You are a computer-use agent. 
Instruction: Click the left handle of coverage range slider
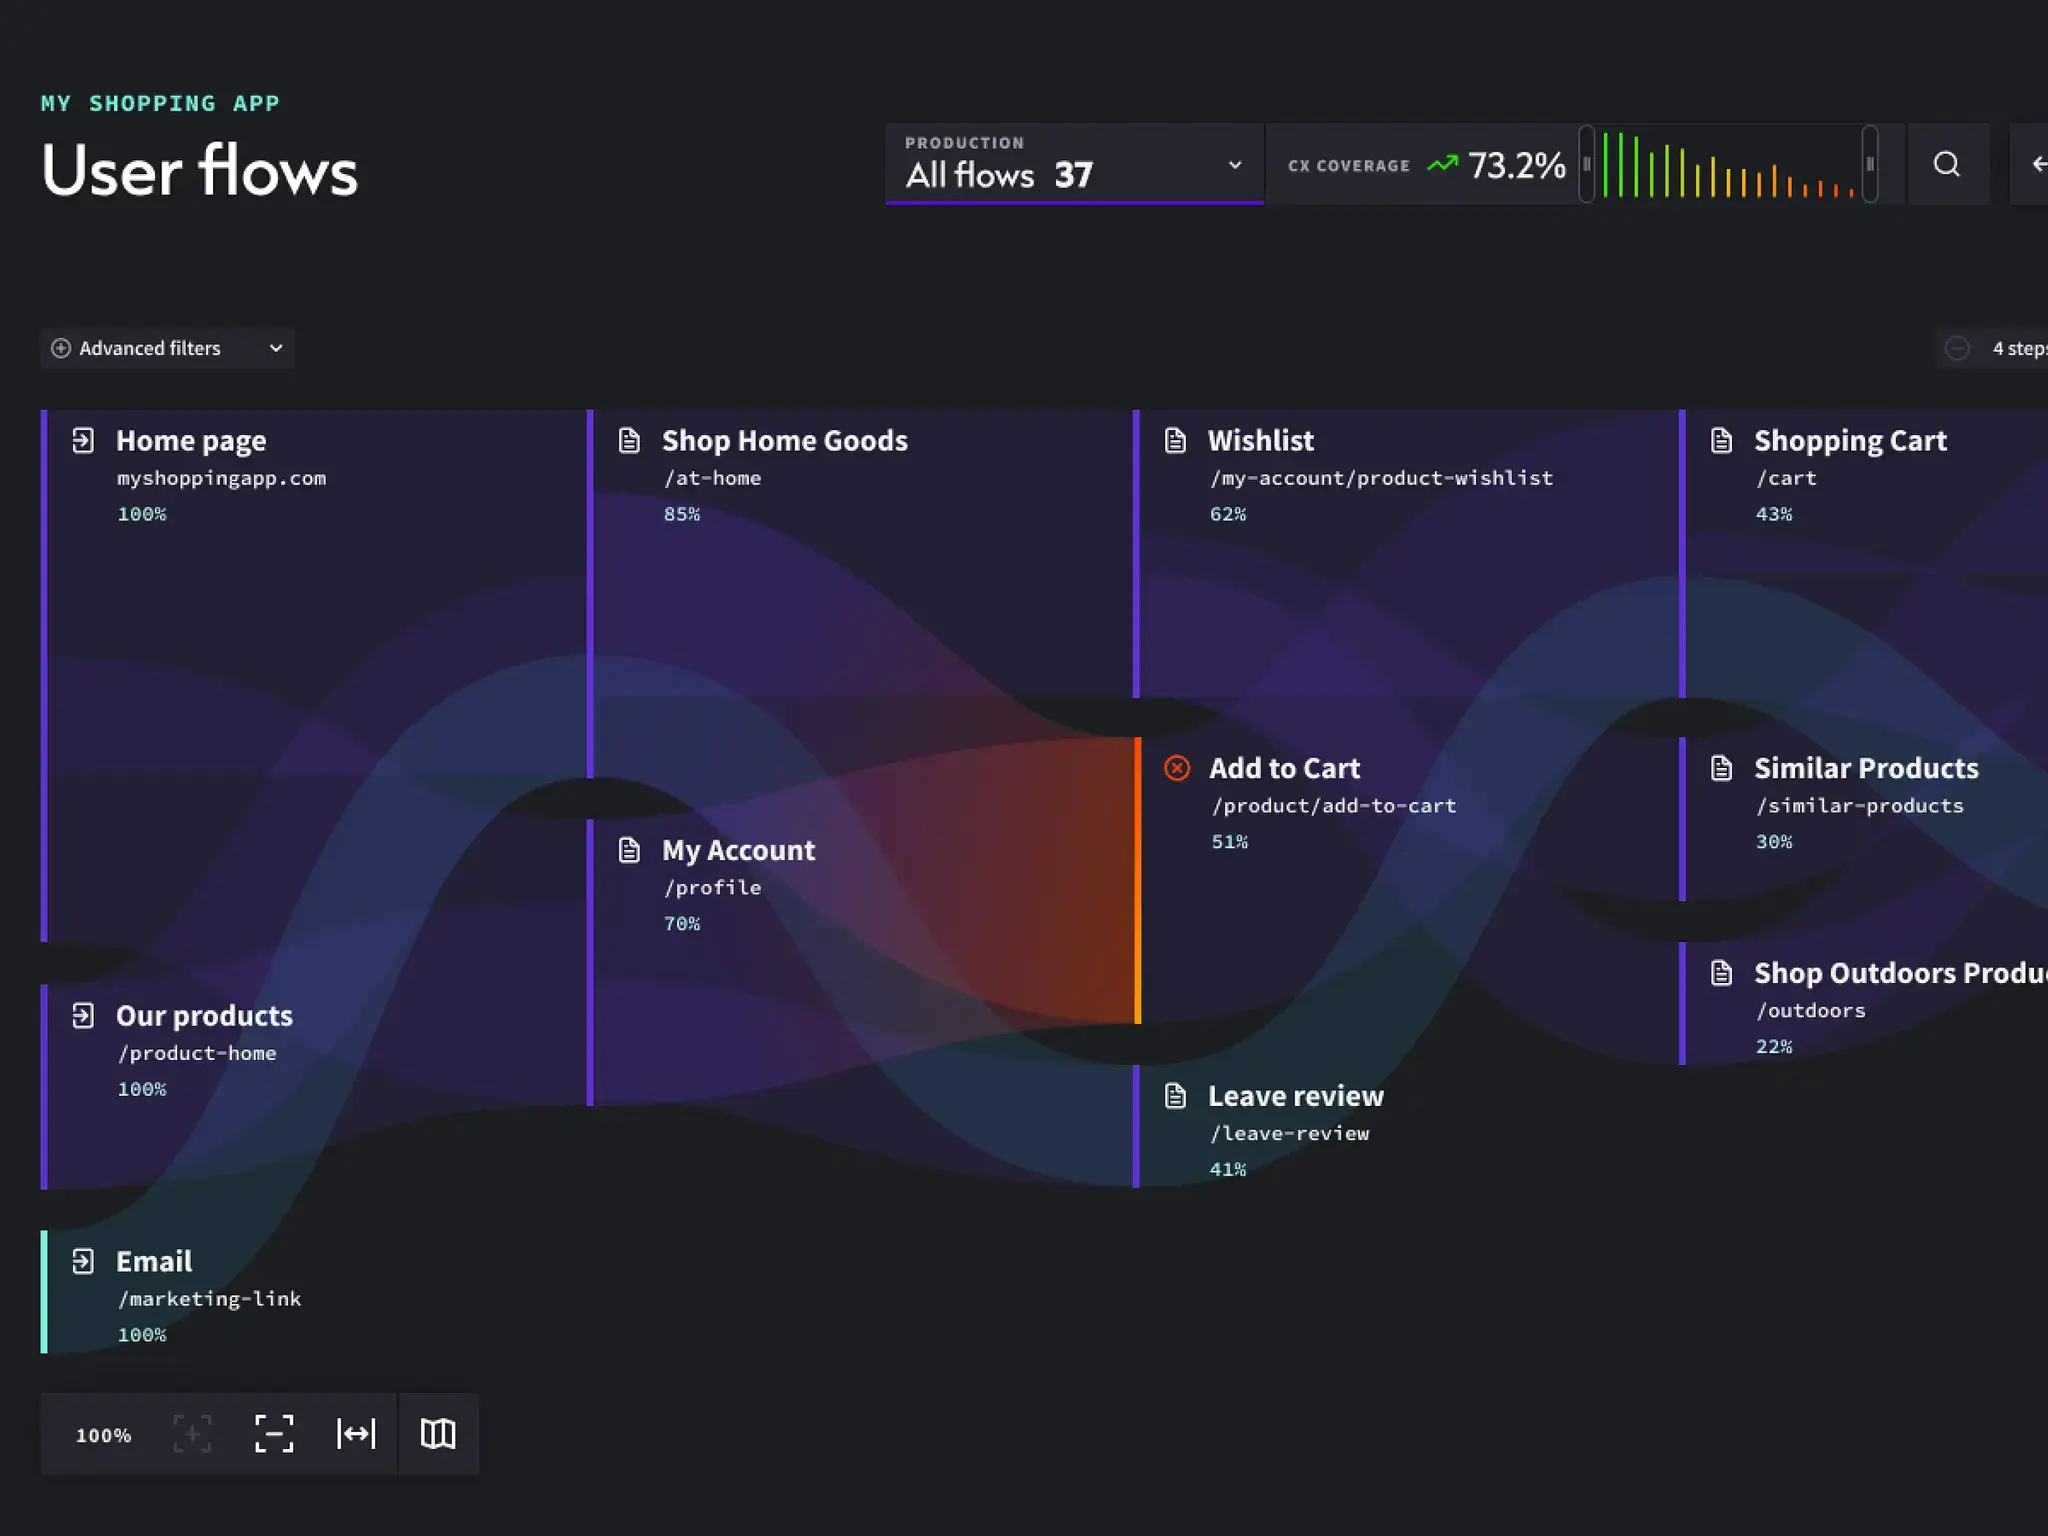point(1586,164)
